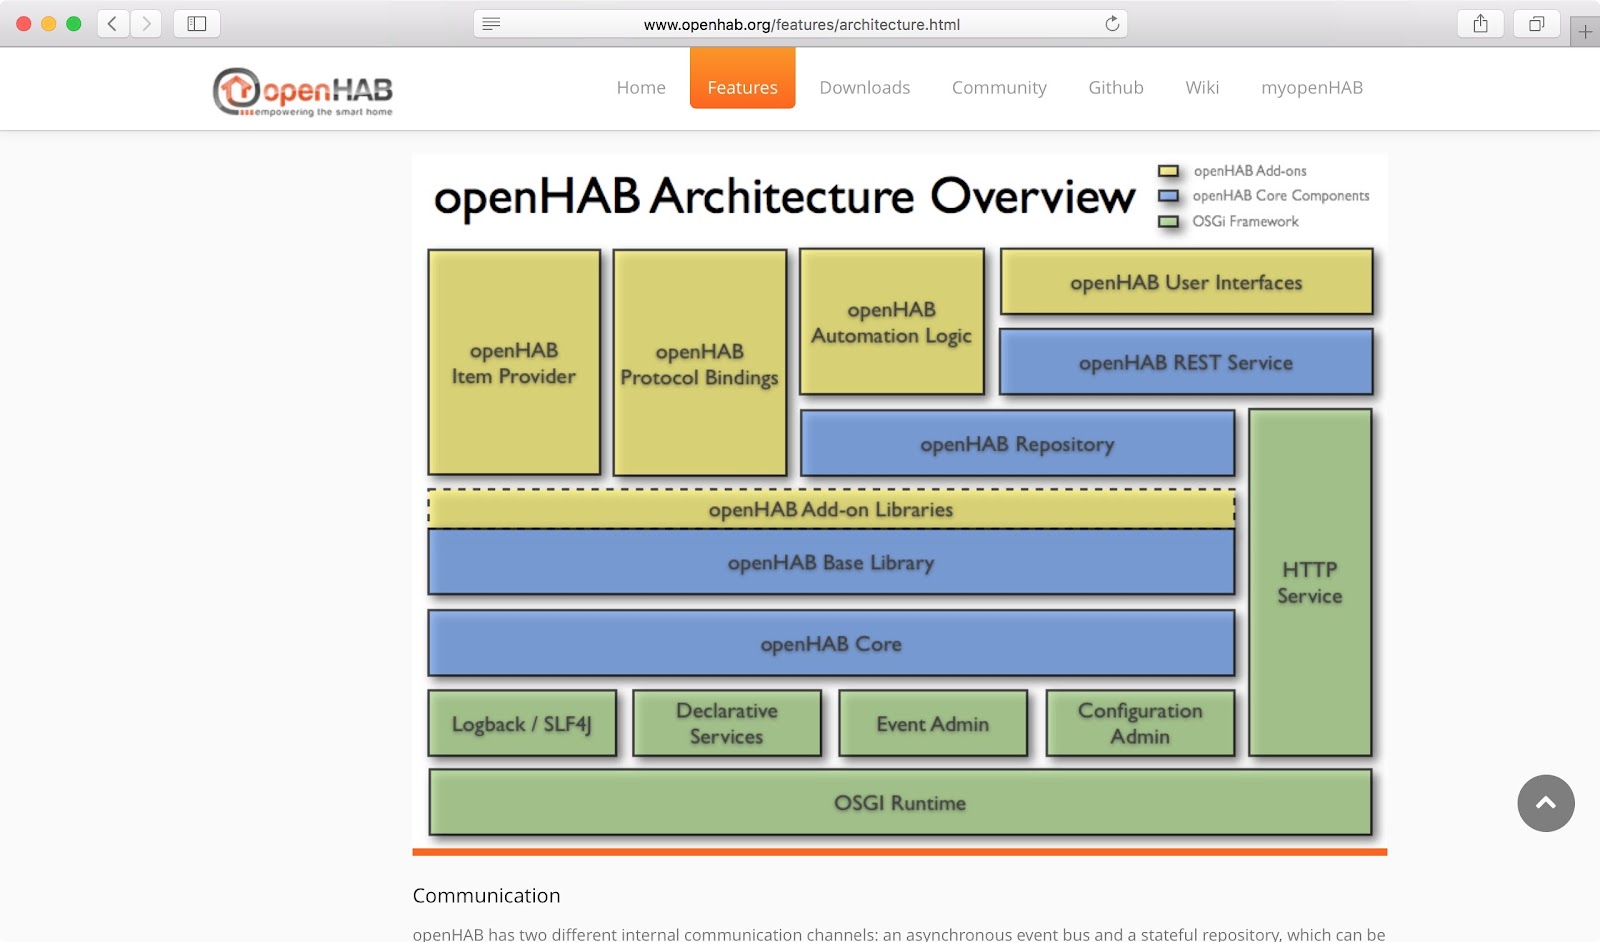Click the Declarative Services block

click(727, 723)
